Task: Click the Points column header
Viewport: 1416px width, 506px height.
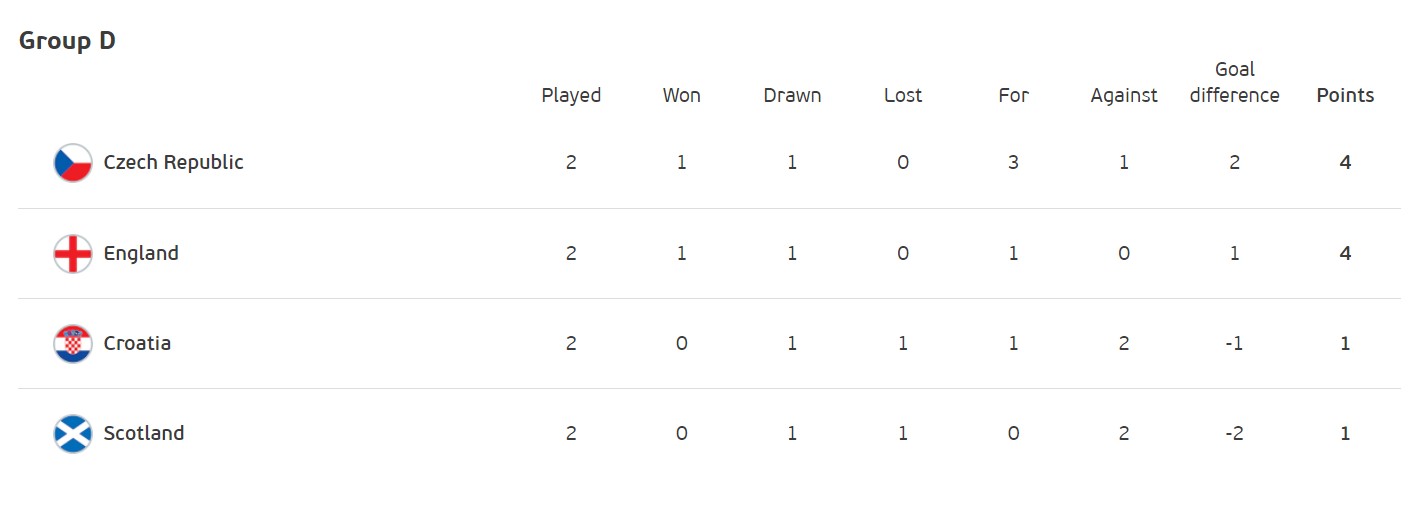Action: coord(1345,96)
